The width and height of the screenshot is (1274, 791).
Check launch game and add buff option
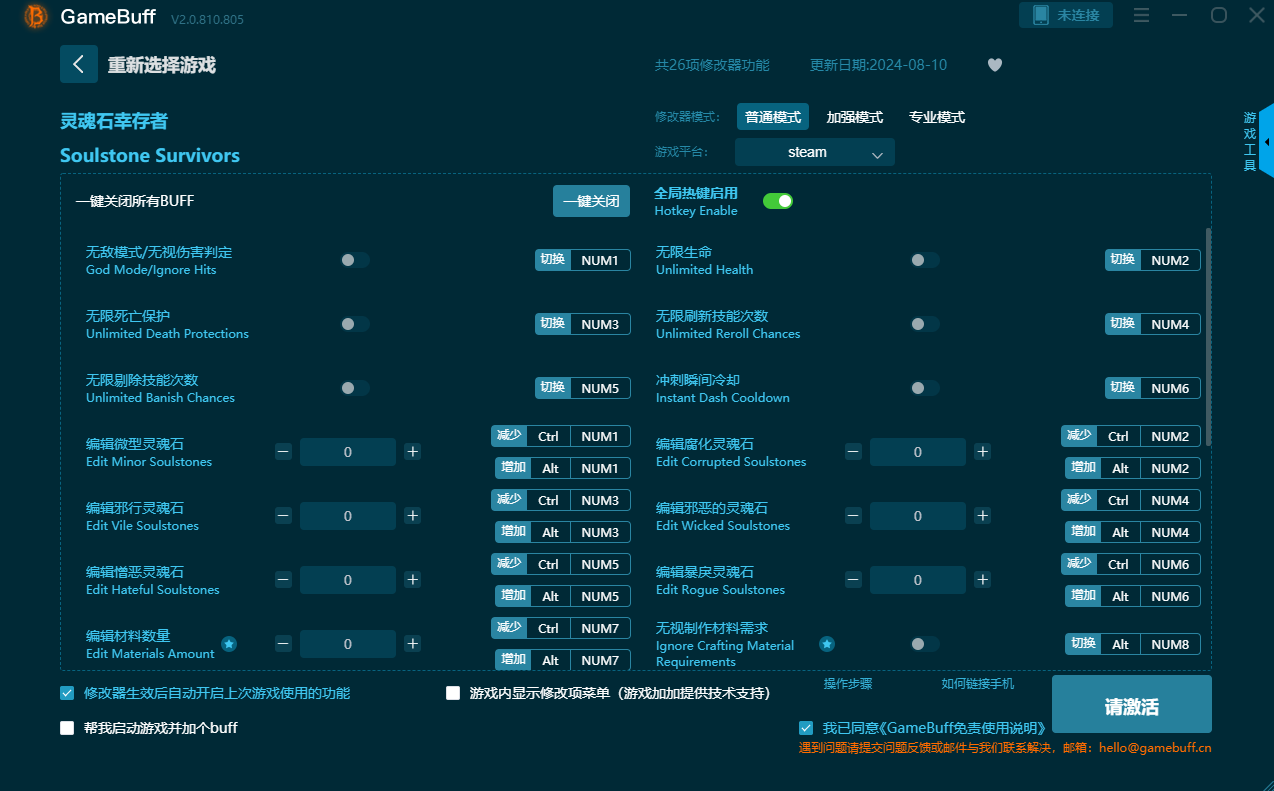pos(67,728)
